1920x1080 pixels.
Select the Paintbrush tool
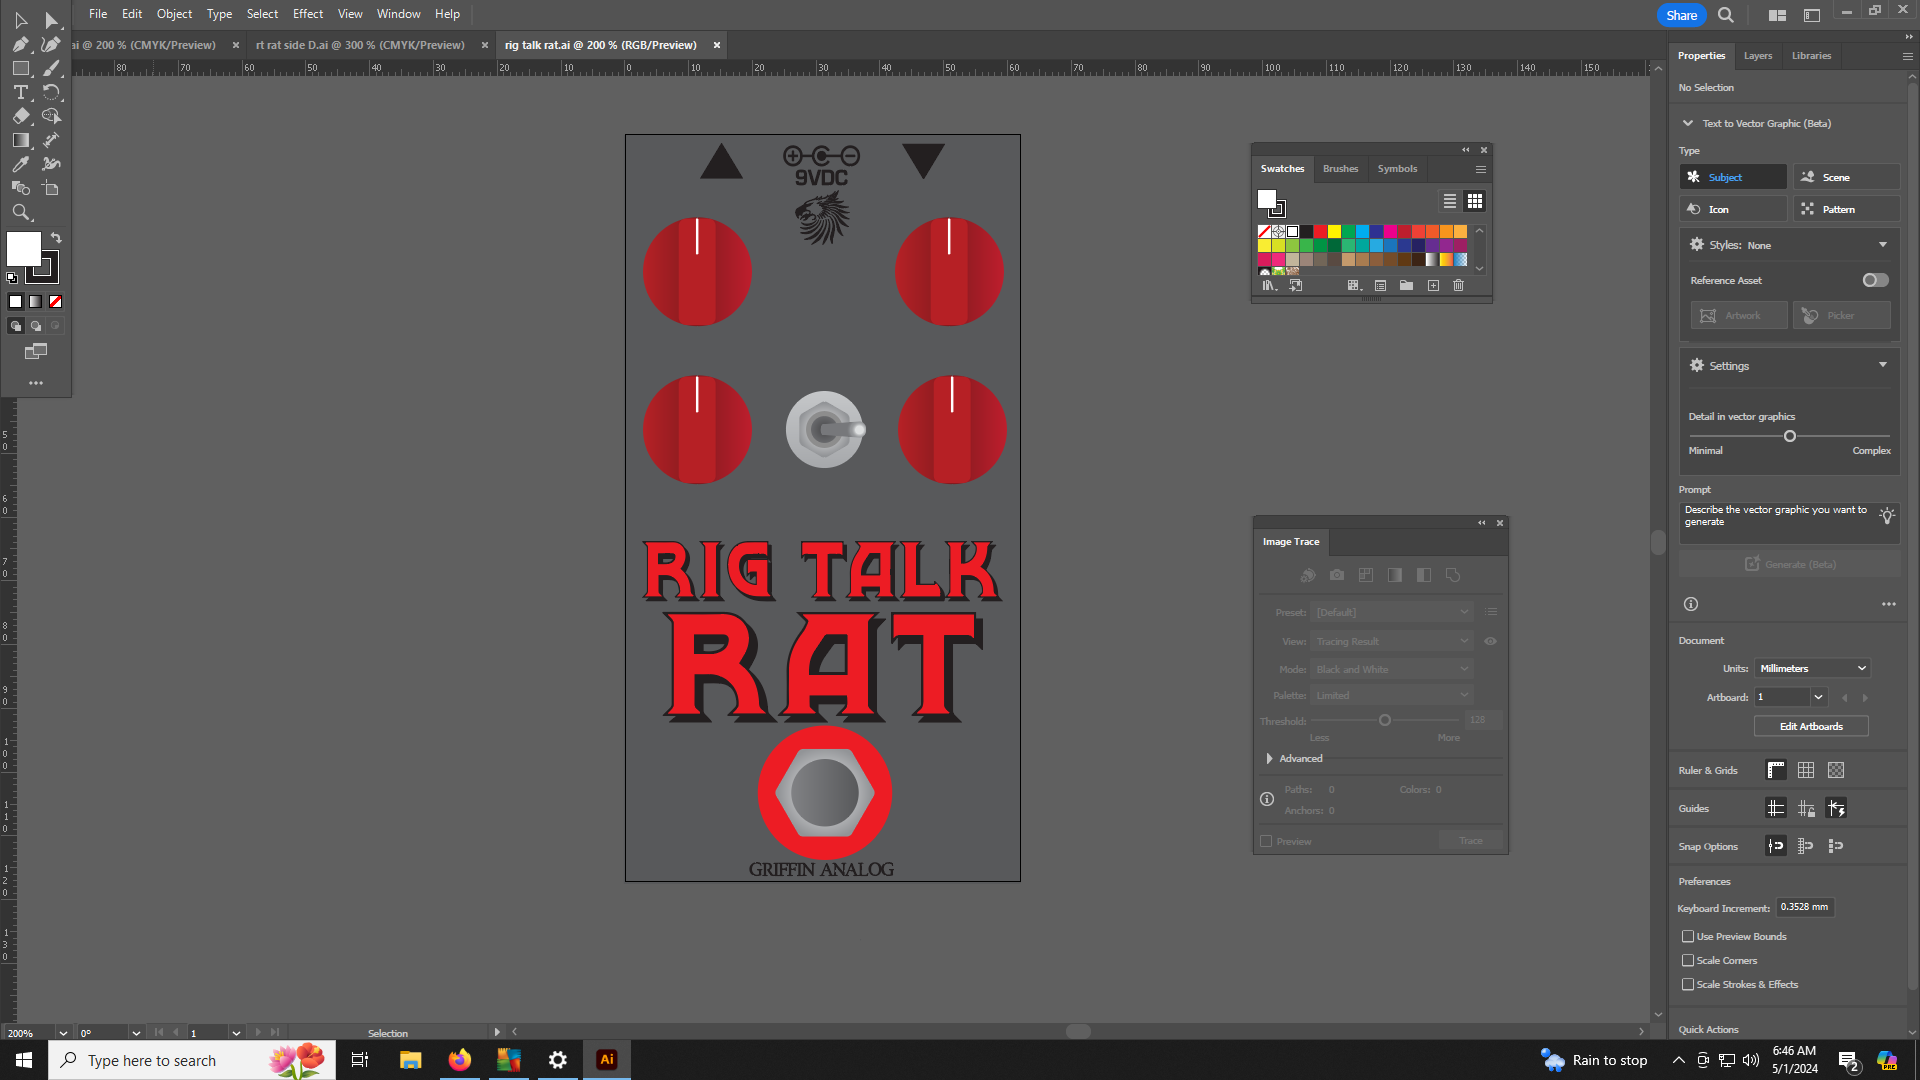pyautogui.click(x=52, y=68)
